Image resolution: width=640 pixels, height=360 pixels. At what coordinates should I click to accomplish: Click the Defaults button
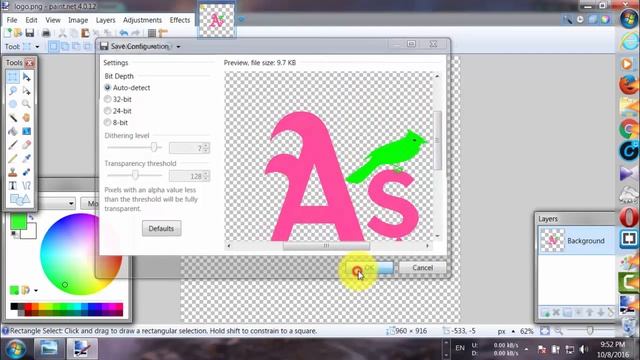[x=161, y=229]
